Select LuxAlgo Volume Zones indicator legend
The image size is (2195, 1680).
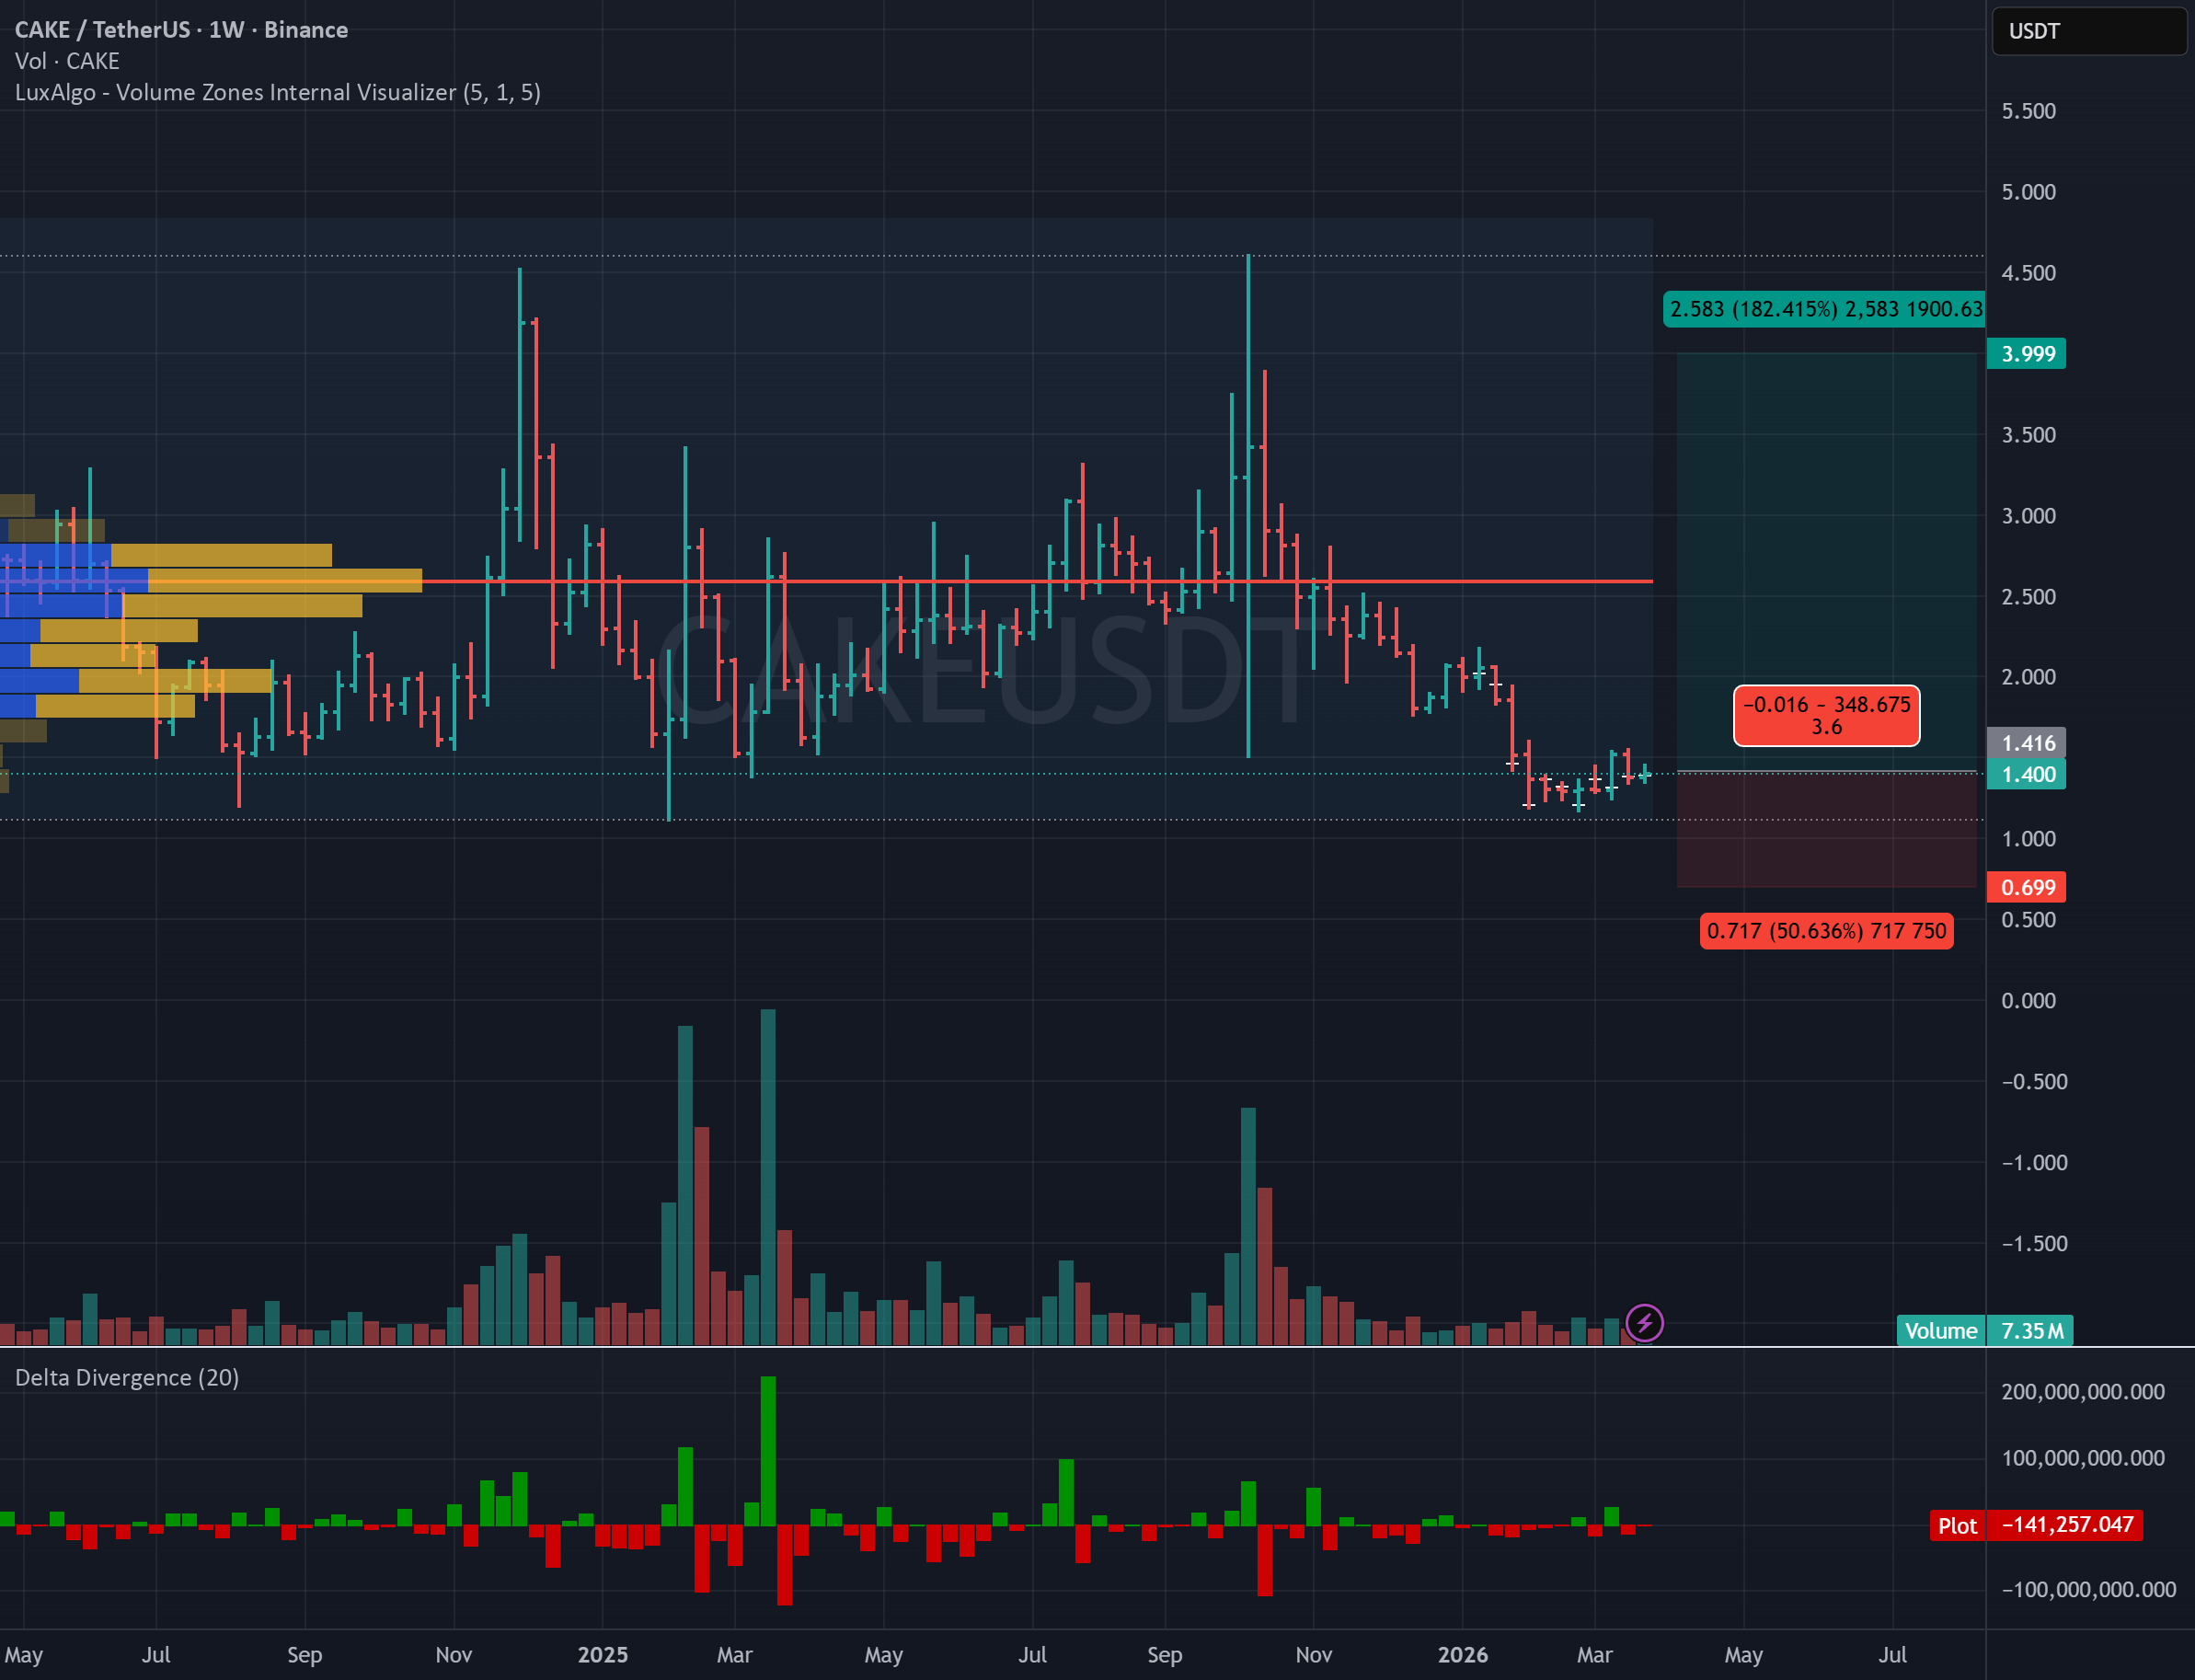pyautogui.click(x=277, y=92)
